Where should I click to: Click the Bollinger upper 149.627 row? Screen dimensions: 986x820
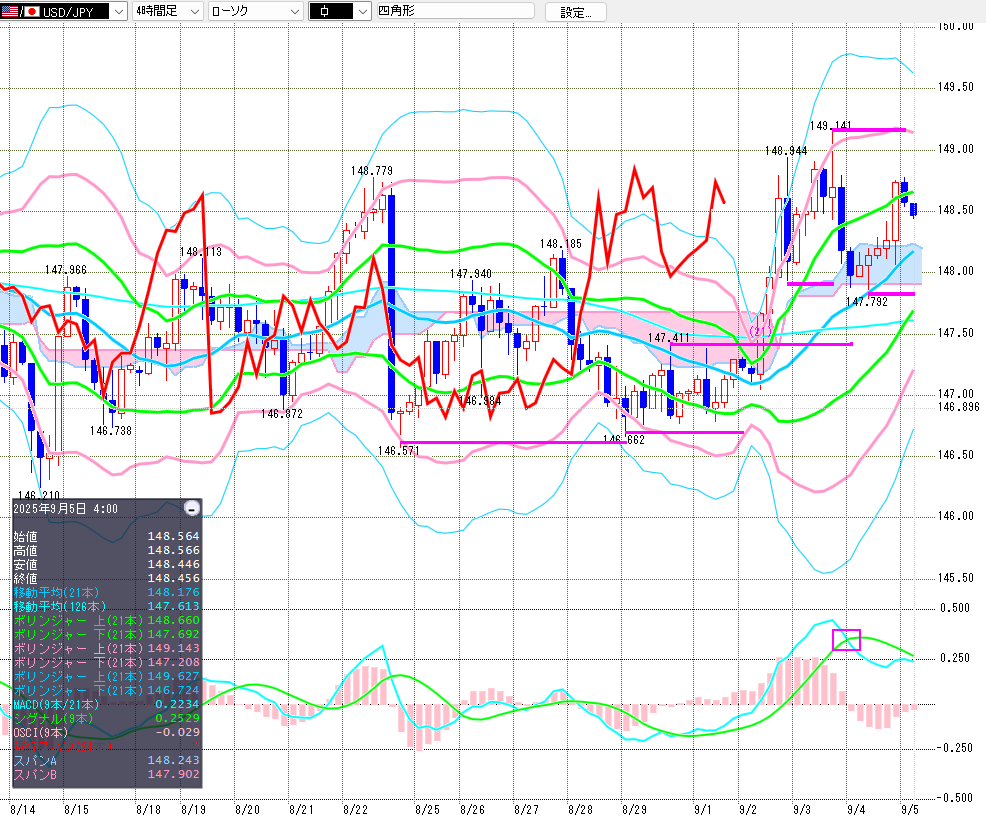(x=106, y=676)
